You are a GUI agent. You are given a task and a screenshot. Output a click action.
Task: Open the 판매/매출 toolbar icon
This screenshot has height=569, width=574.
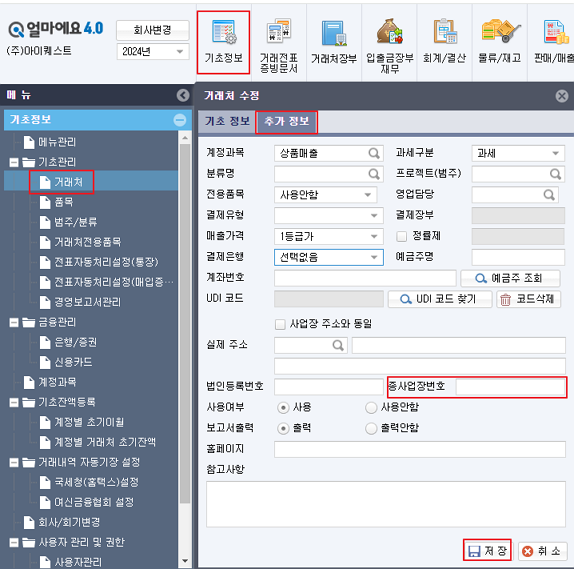pos(554,42)
